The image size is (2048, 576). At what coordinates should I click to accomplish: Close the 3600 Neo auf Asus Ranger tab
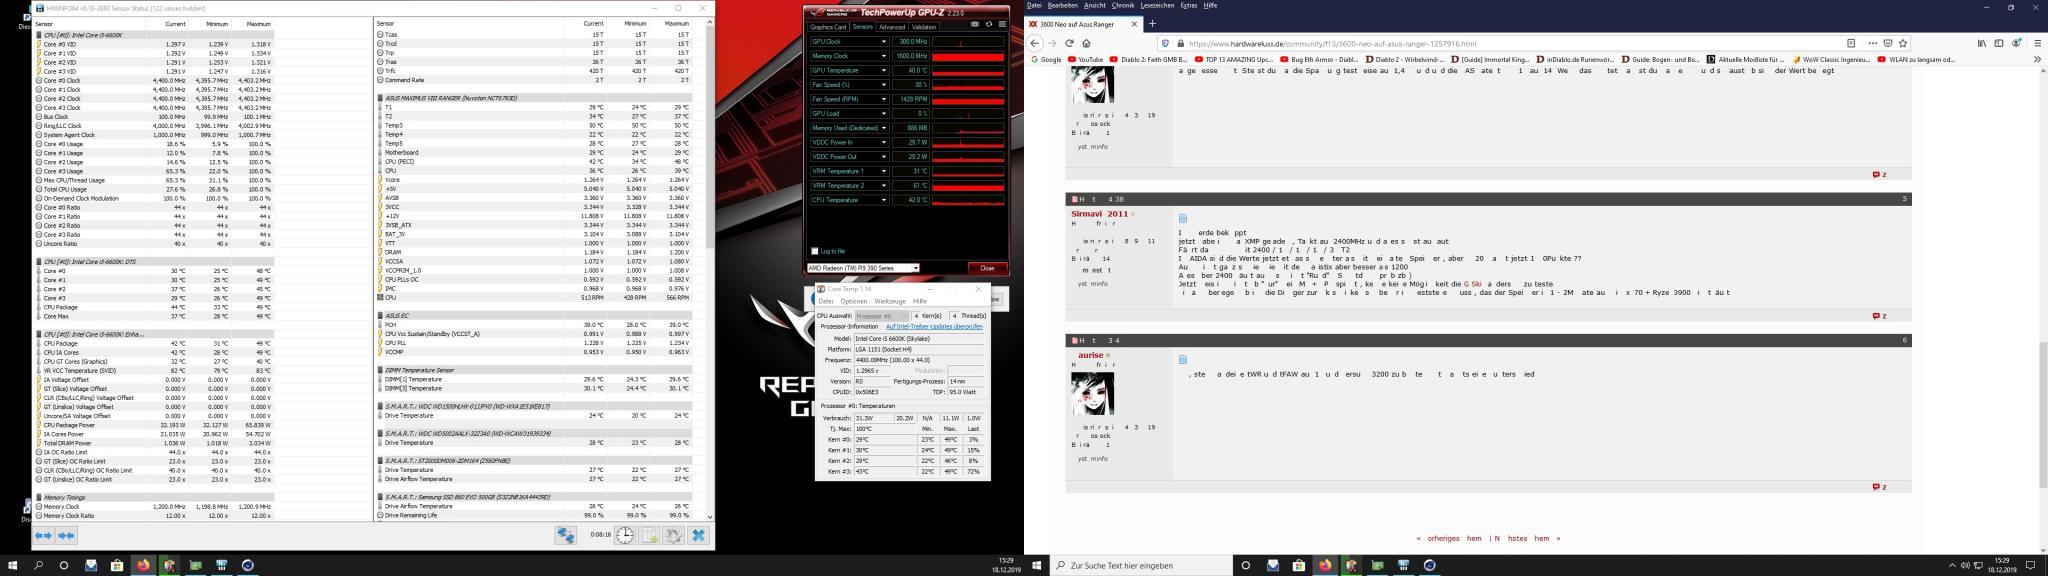1133,23
